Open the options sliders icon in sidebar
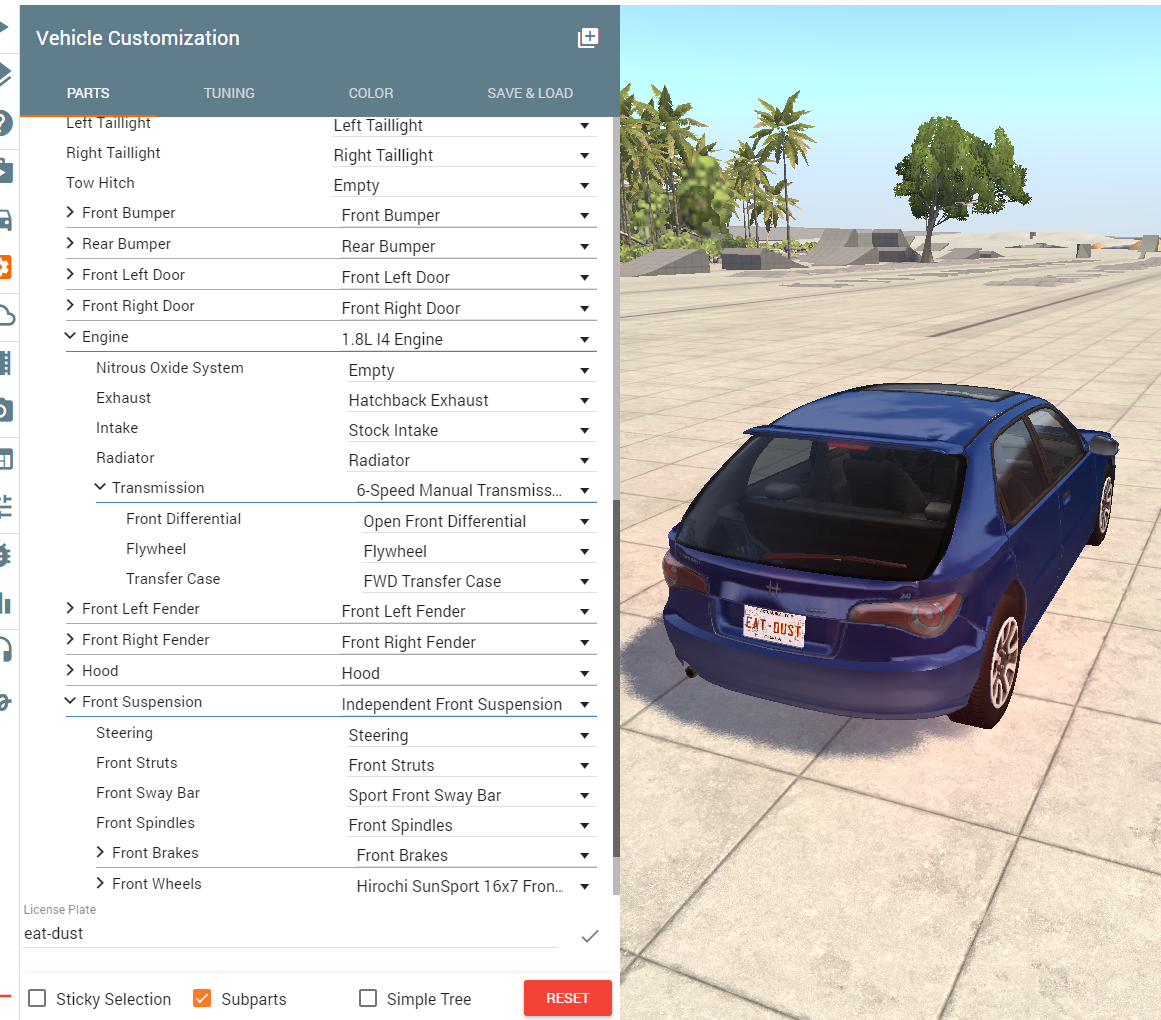The width and height of the screenshot is (1161, 1020). pos(5,507)
